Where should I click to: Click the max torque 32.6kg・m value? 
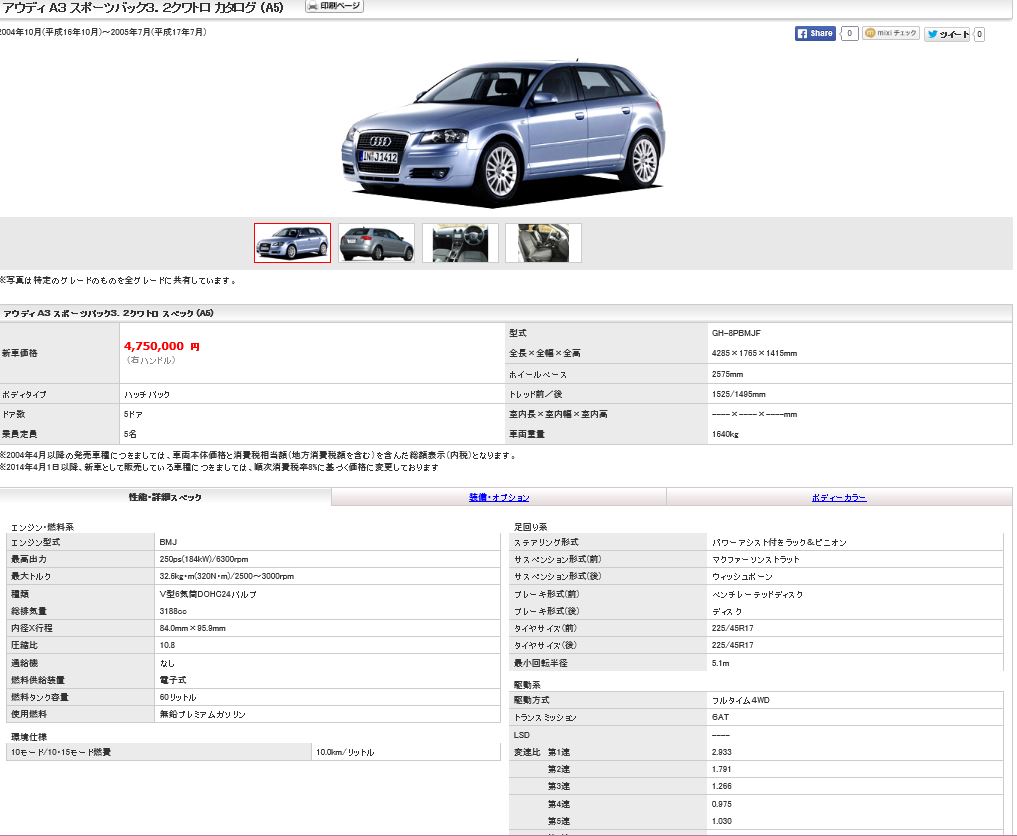tap(226, 576)
